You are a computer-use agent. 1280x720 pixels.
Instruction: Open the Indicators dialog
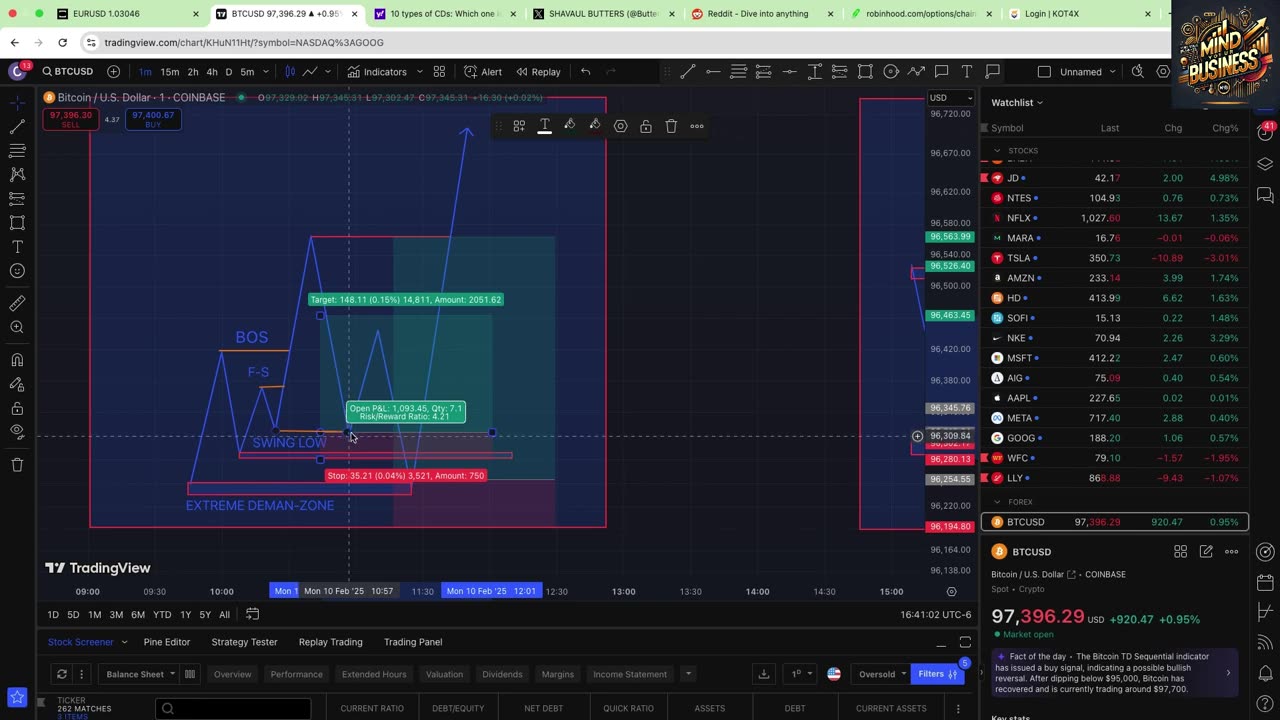pyautogui.click(x=377, y=72)
